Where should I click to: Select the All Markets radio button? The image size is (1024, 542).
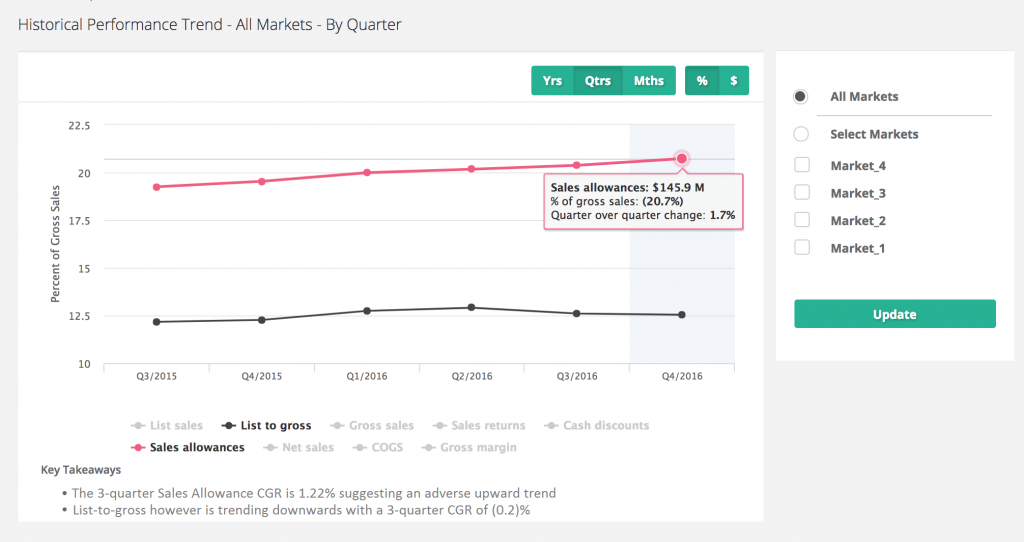point(801,97)
